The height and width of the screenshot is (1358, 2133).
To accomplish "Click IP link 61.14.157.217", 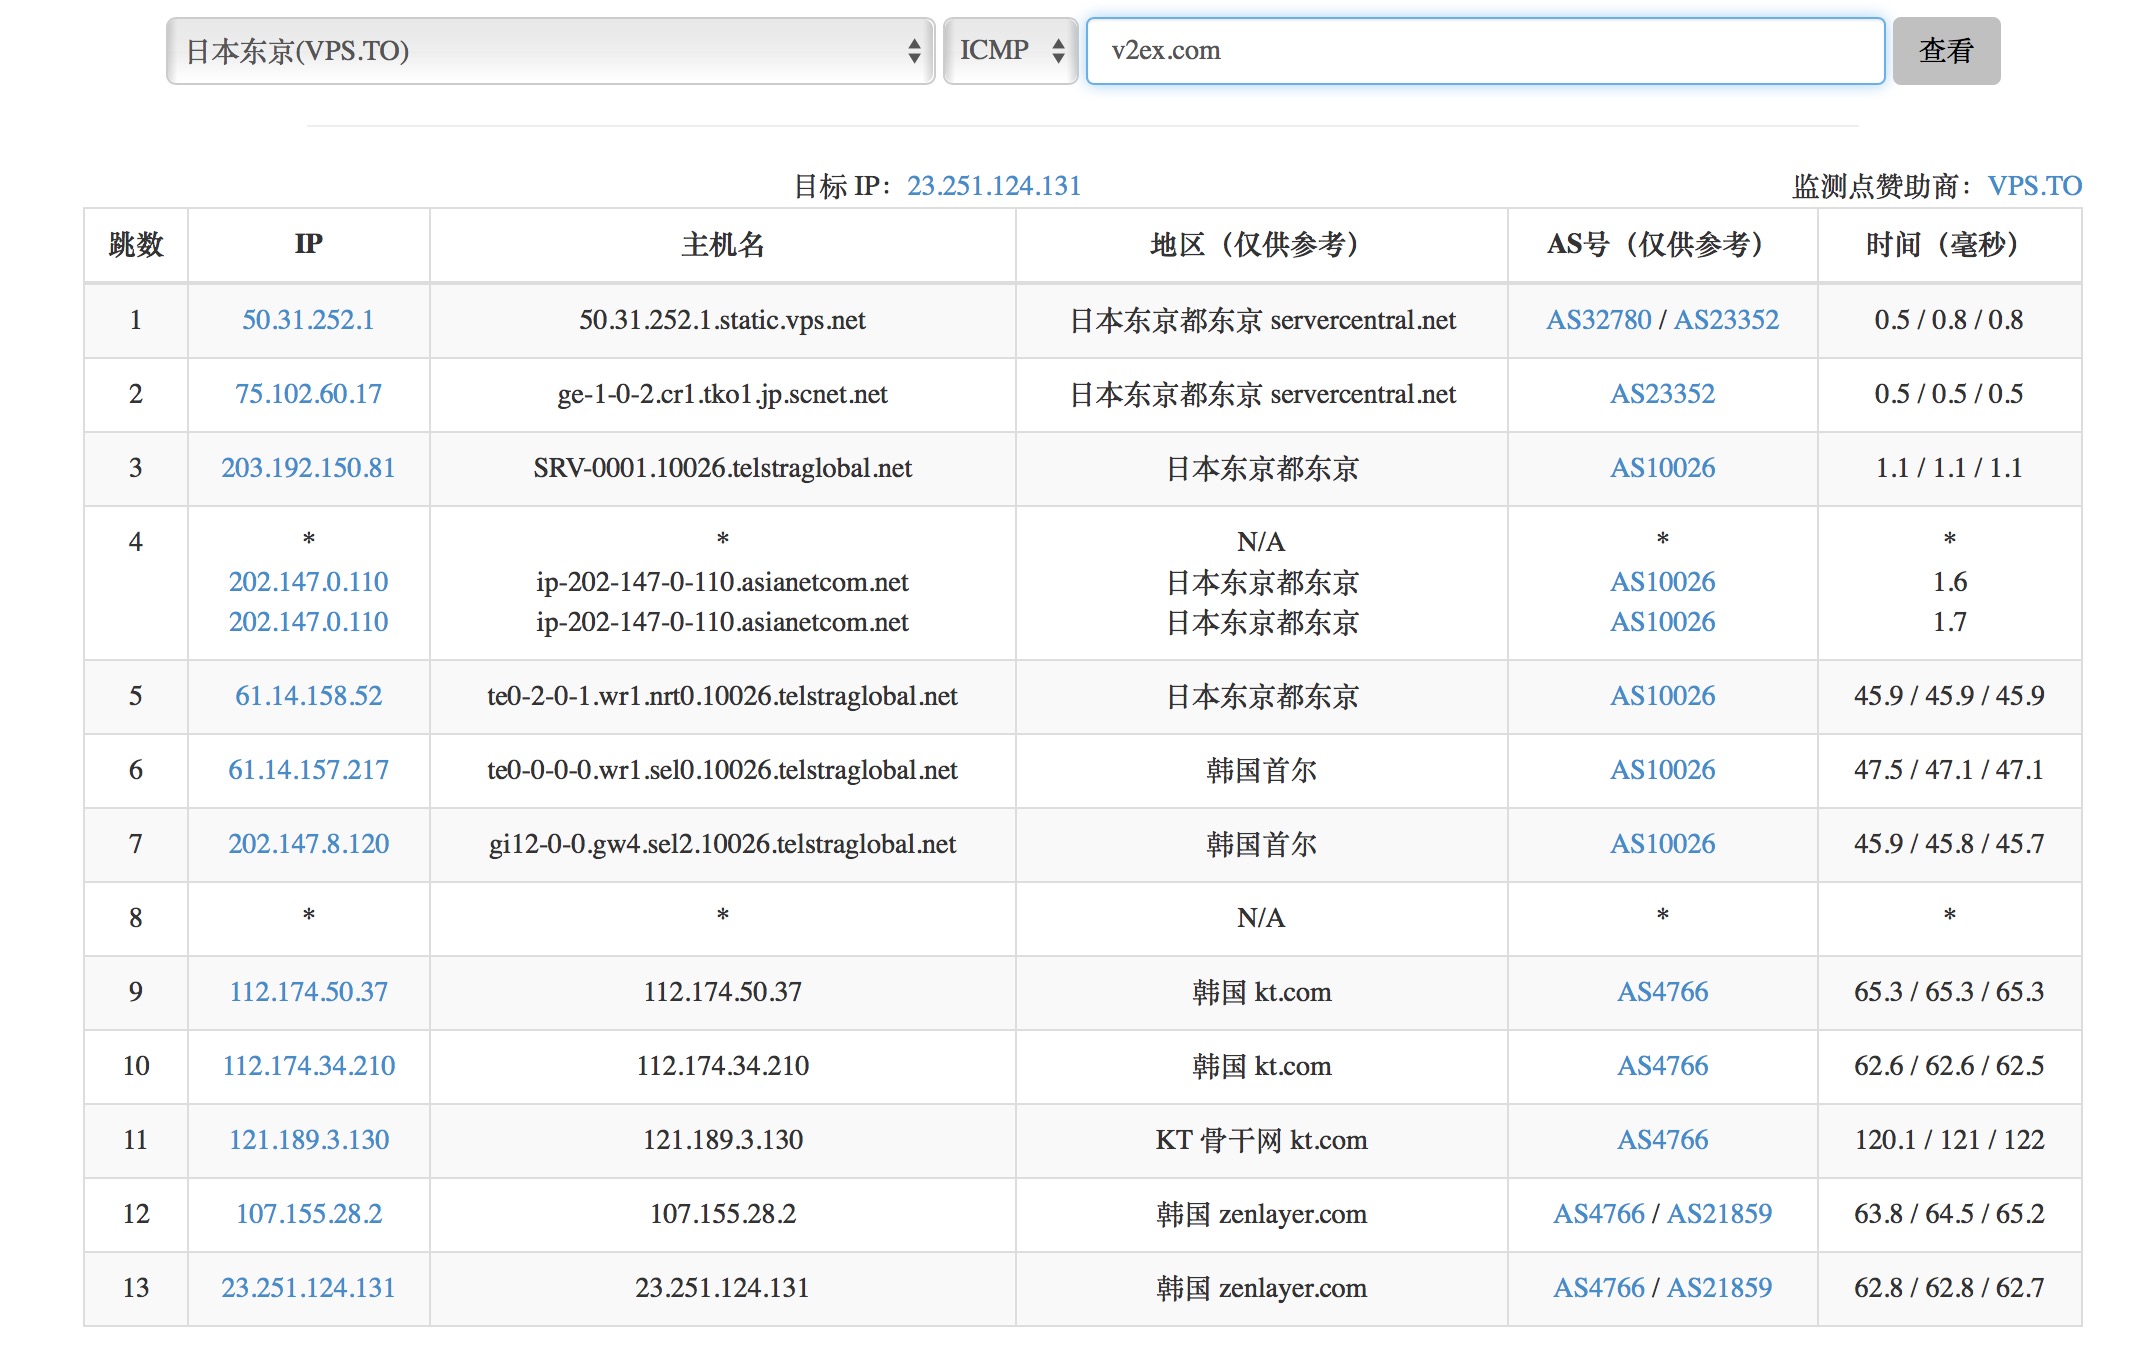I will (x=308, y=770).
